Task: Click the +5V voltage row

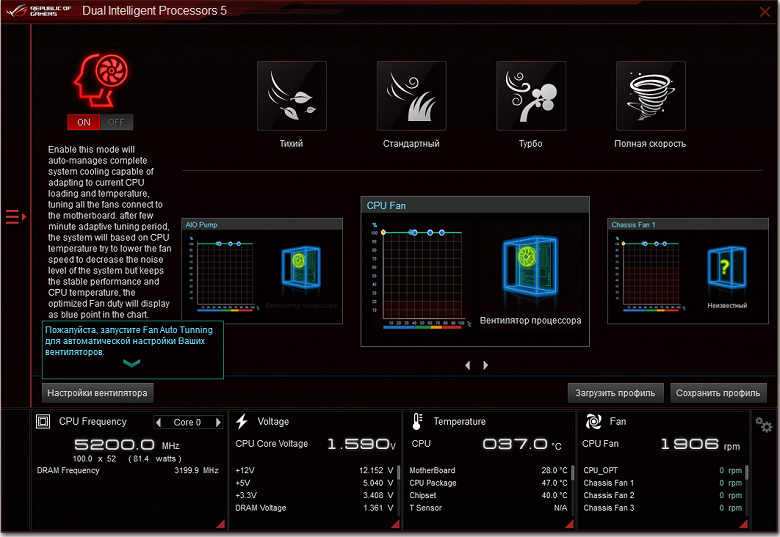Action: click(314, 483)
